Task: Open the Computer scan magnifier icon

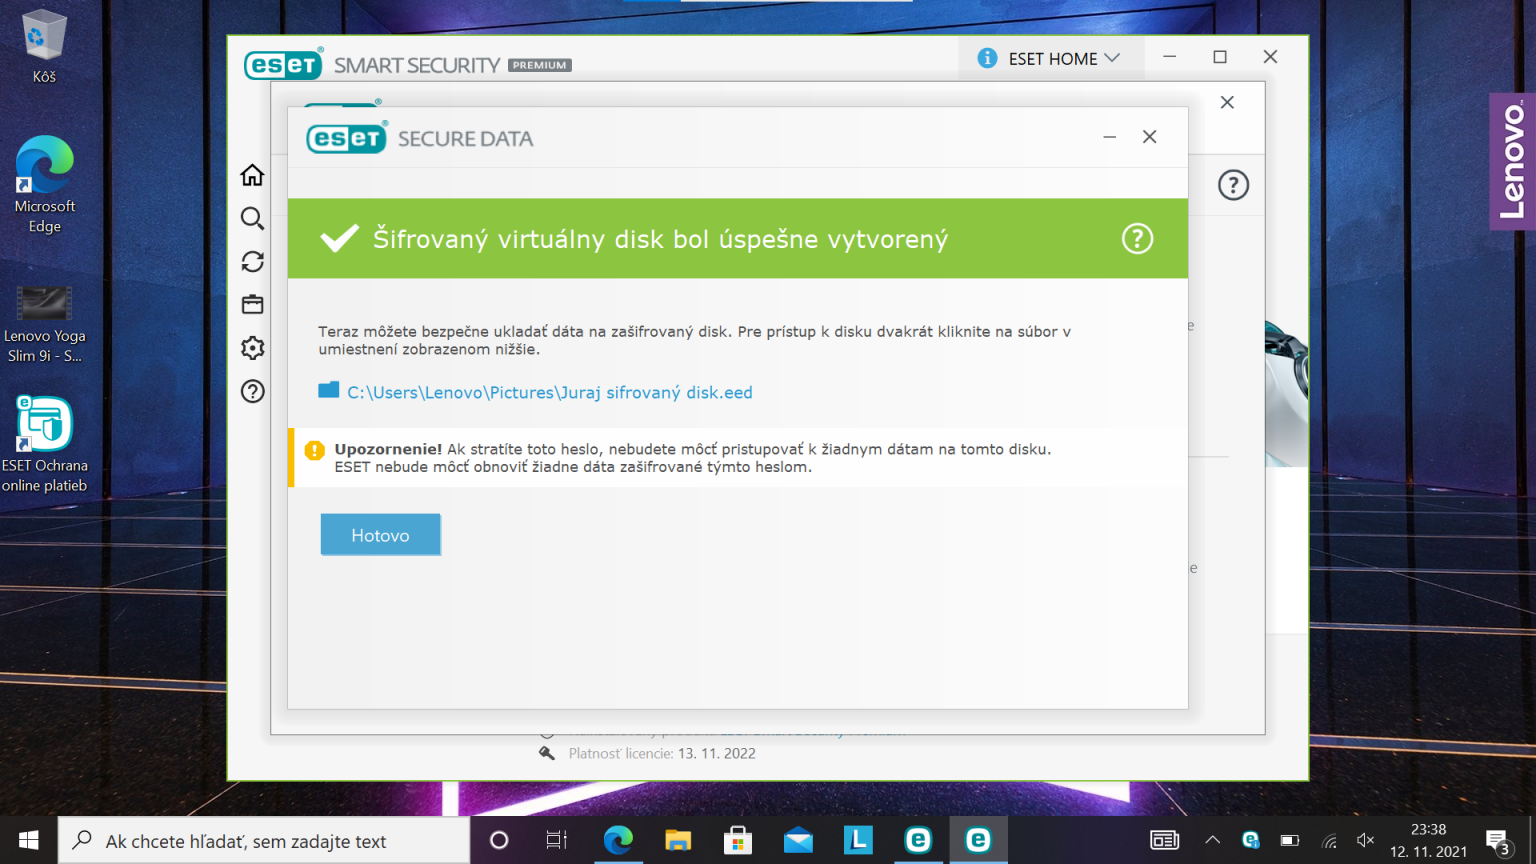Action: 252,218
